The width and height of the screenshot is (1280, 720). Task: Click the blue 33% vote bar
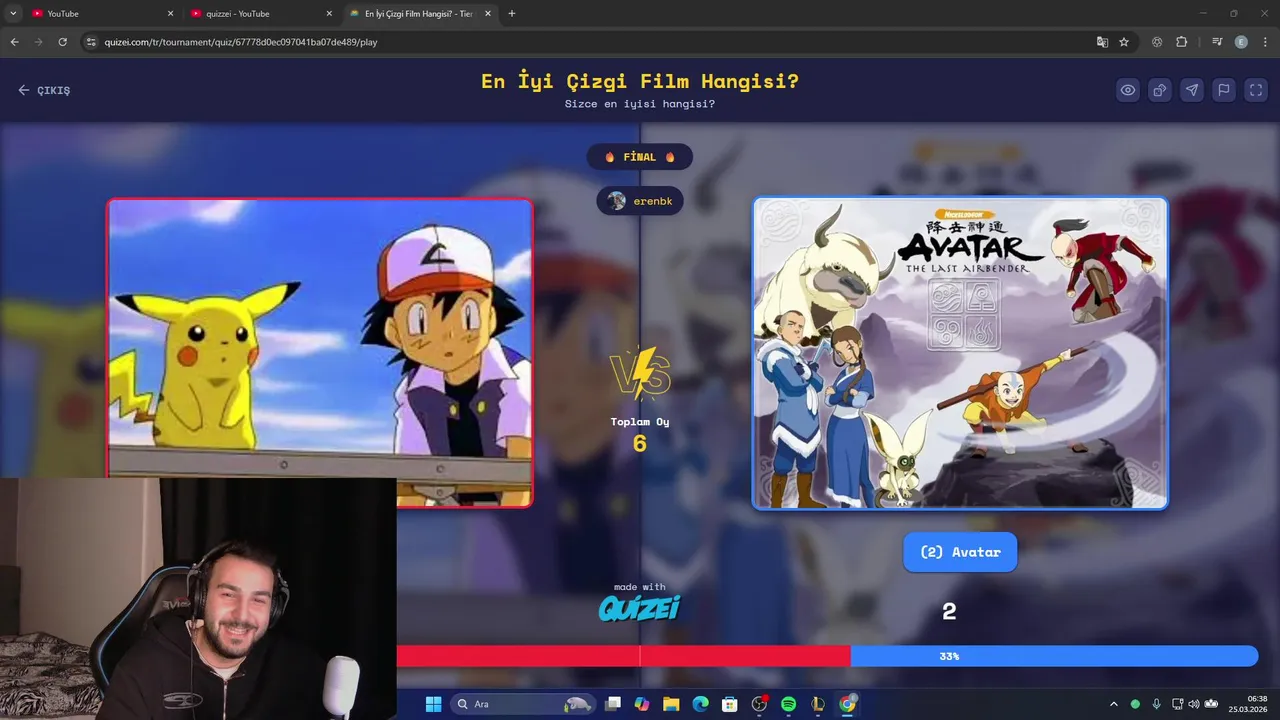pyautogui.click(x=1054, y=656)
